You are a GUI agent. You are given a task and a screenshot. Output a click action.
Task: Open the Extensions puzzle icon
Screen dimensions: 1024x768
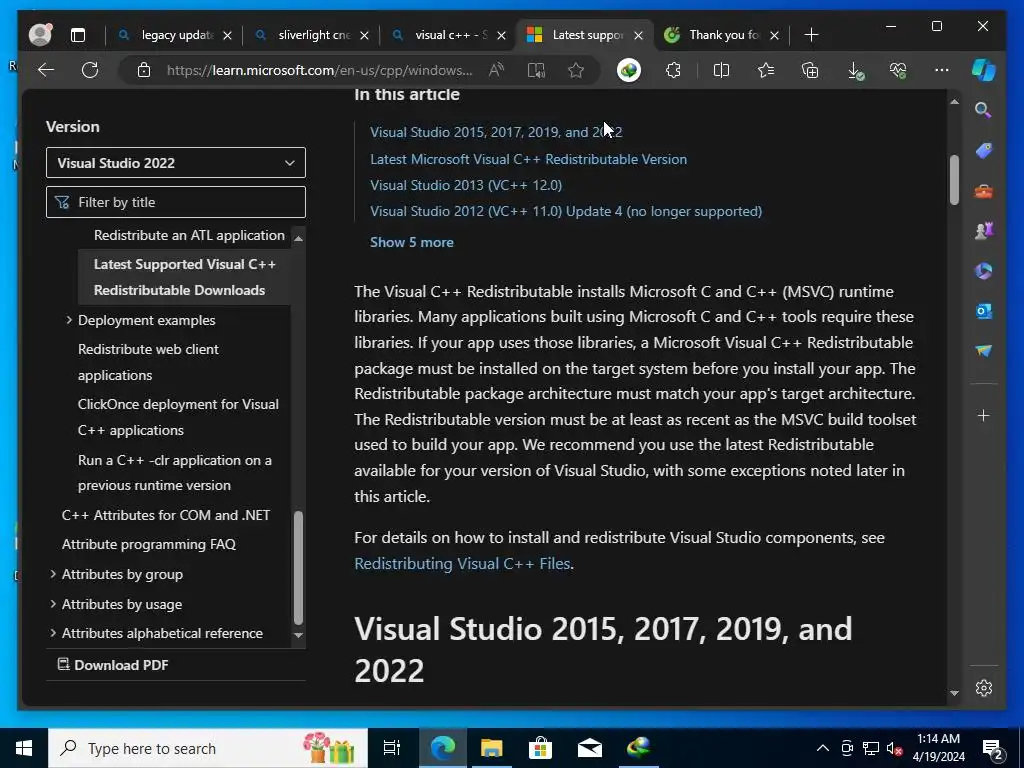(673, 70)
